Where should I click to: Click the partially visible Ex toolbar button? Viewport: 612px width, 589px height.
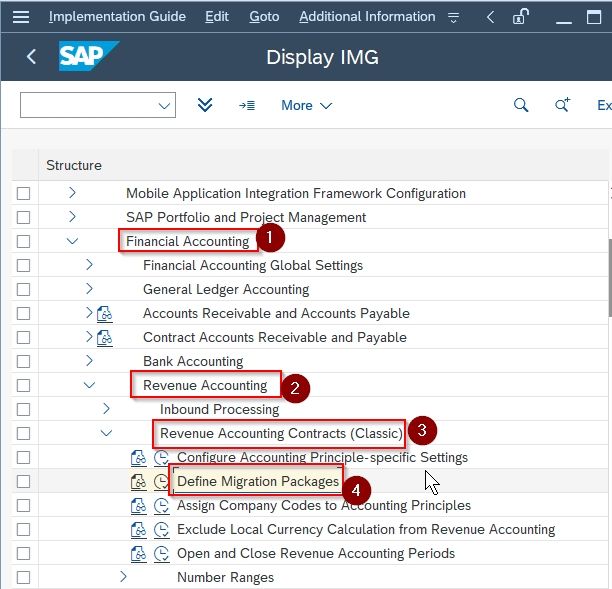point(604,105)
